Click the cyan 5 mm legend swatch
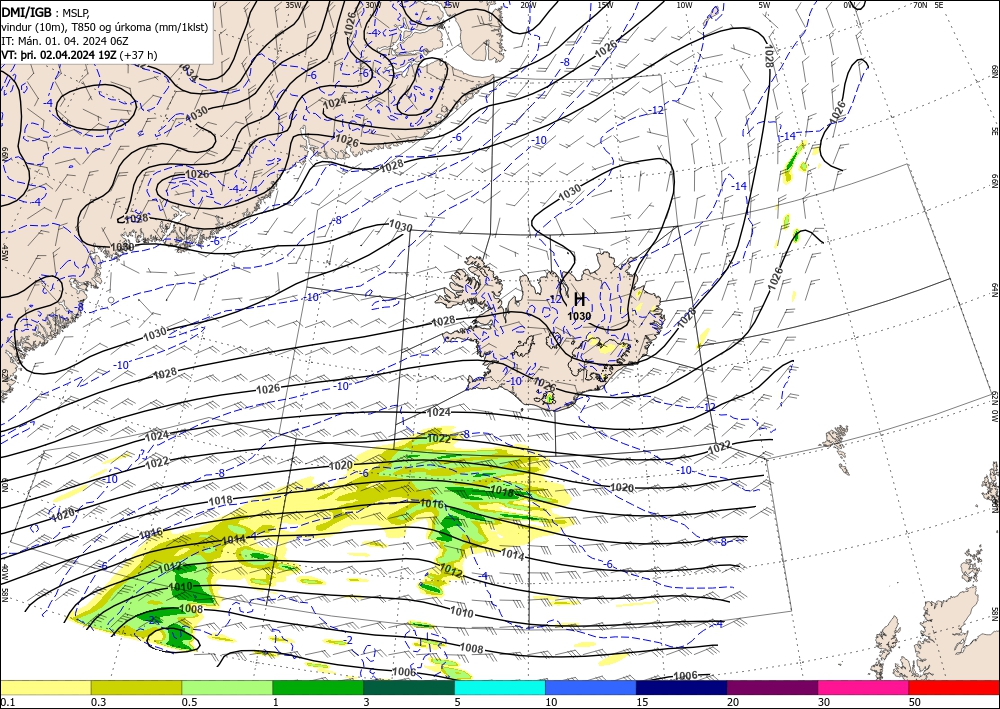This screenshot has height=709, width=1000. click(x=500, y=688)
